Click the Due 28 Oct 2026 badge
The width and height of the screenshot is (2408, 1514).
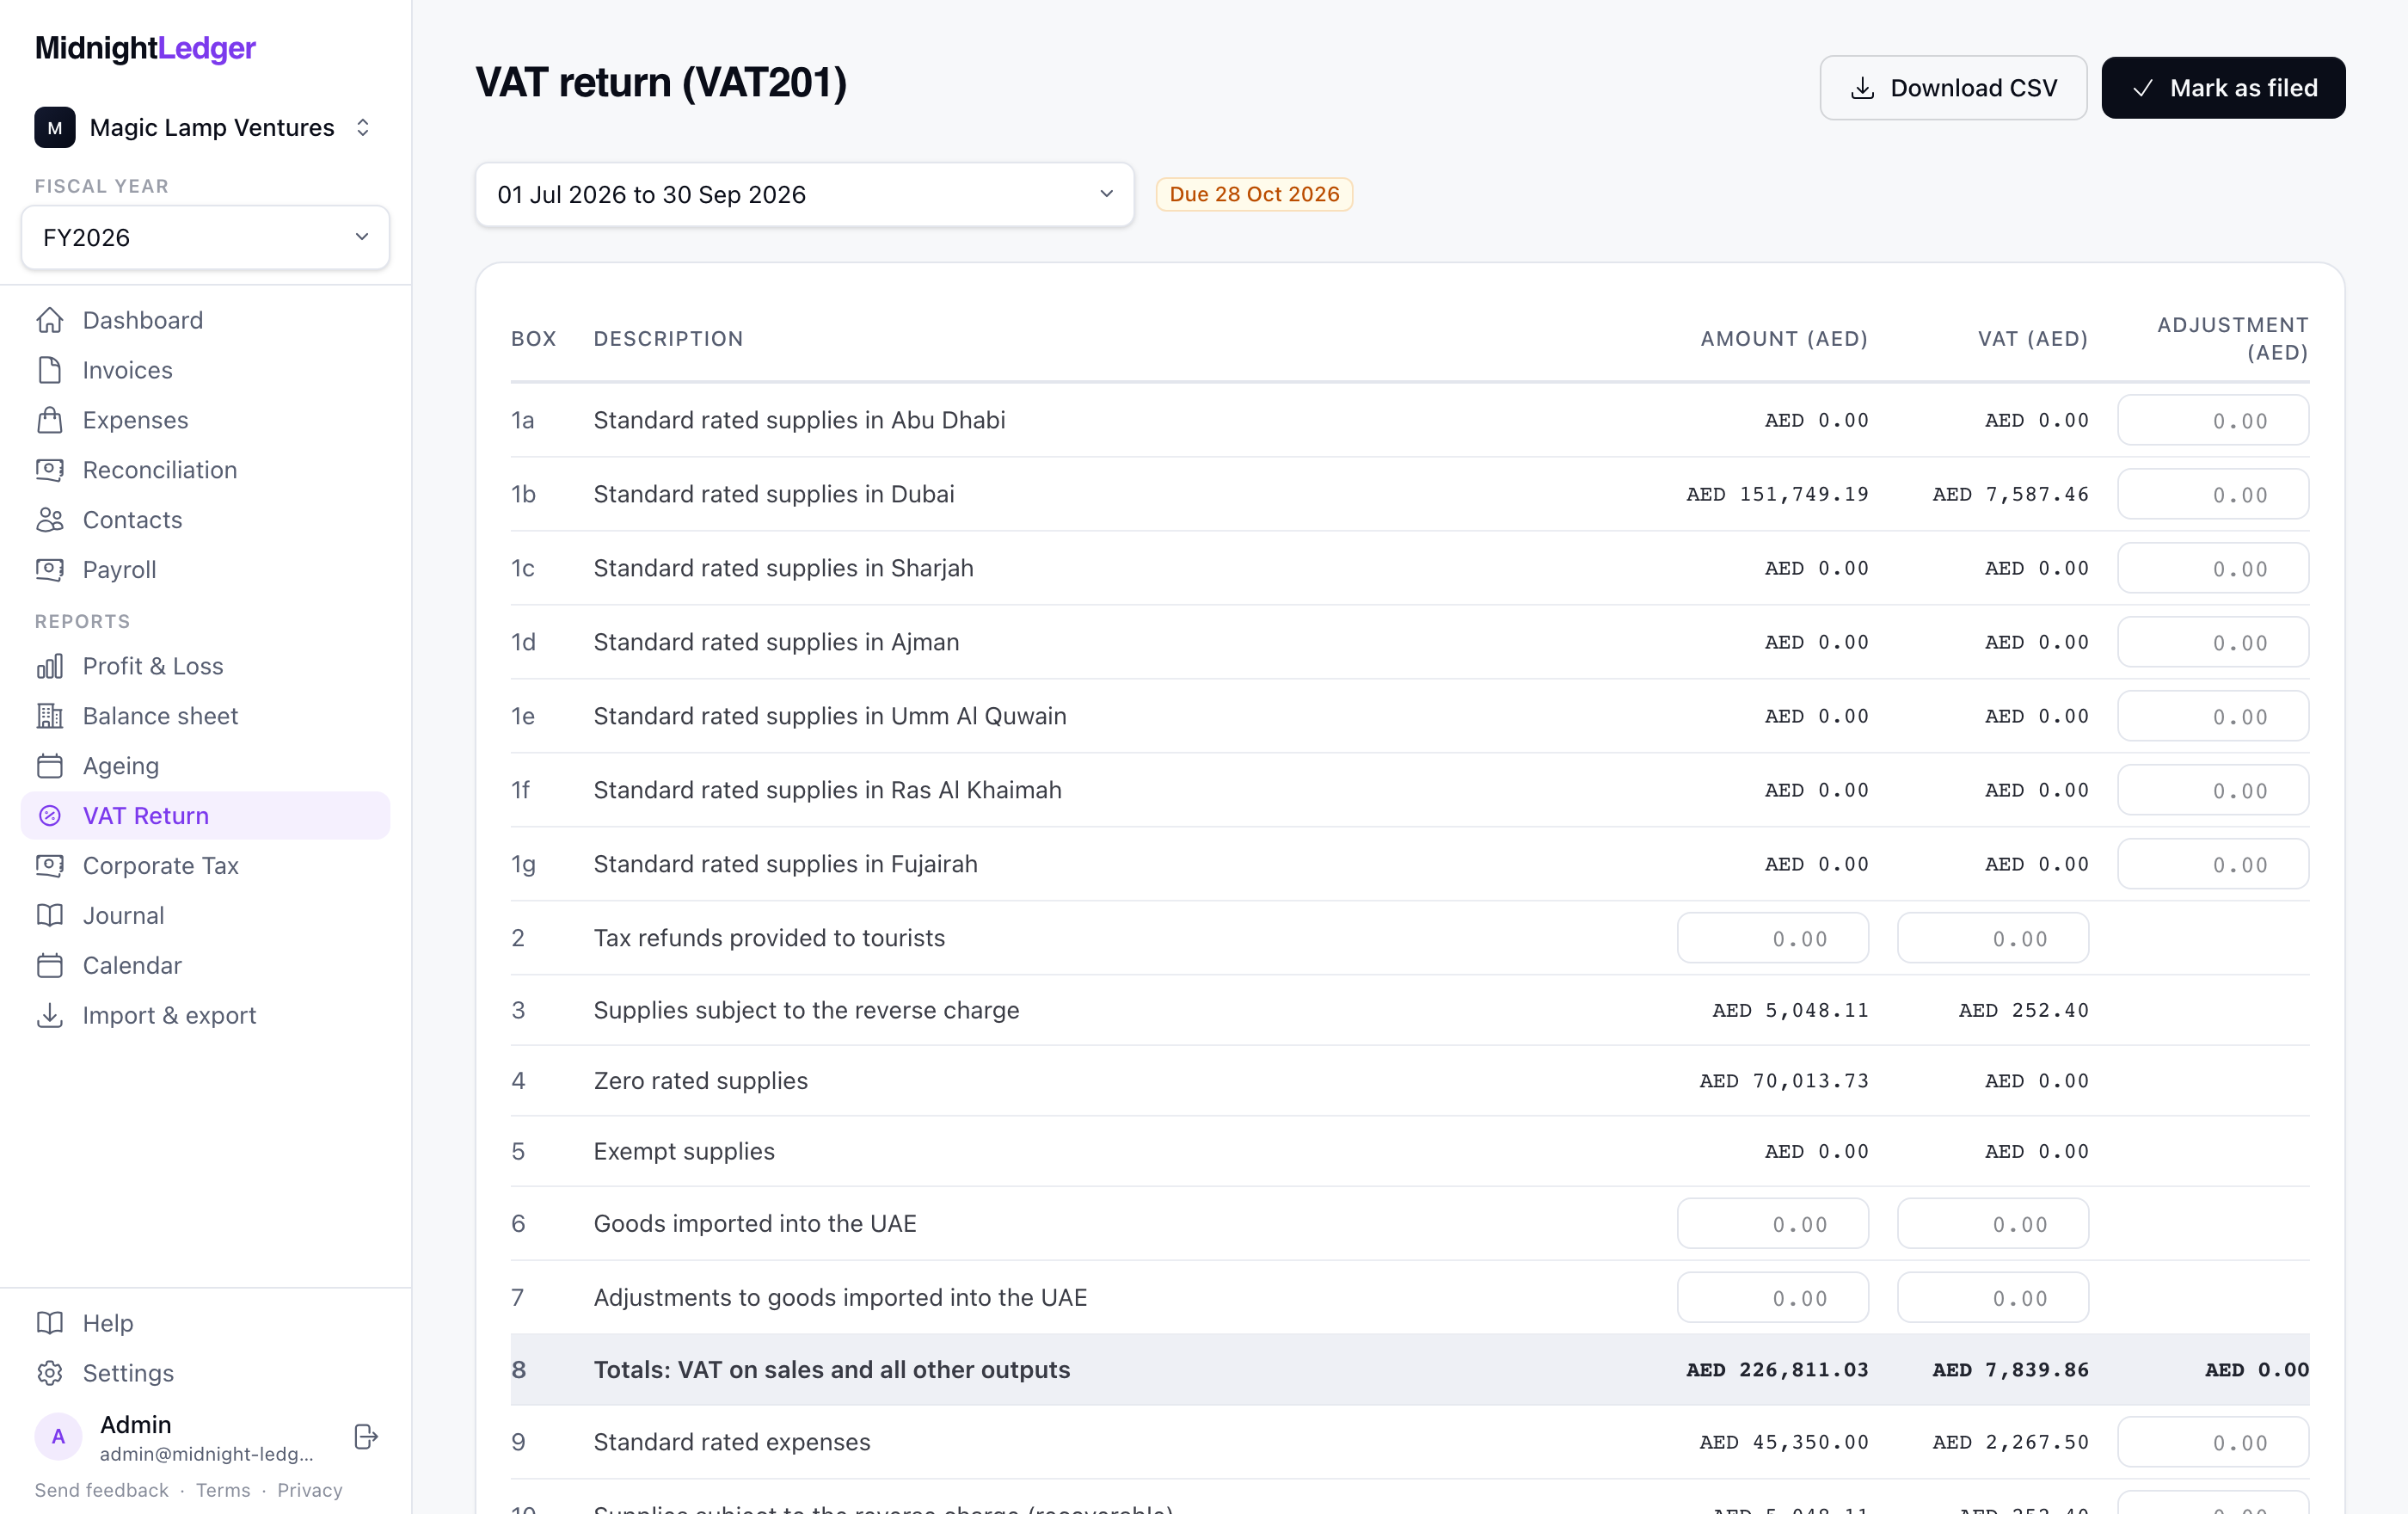point(1254,194)
